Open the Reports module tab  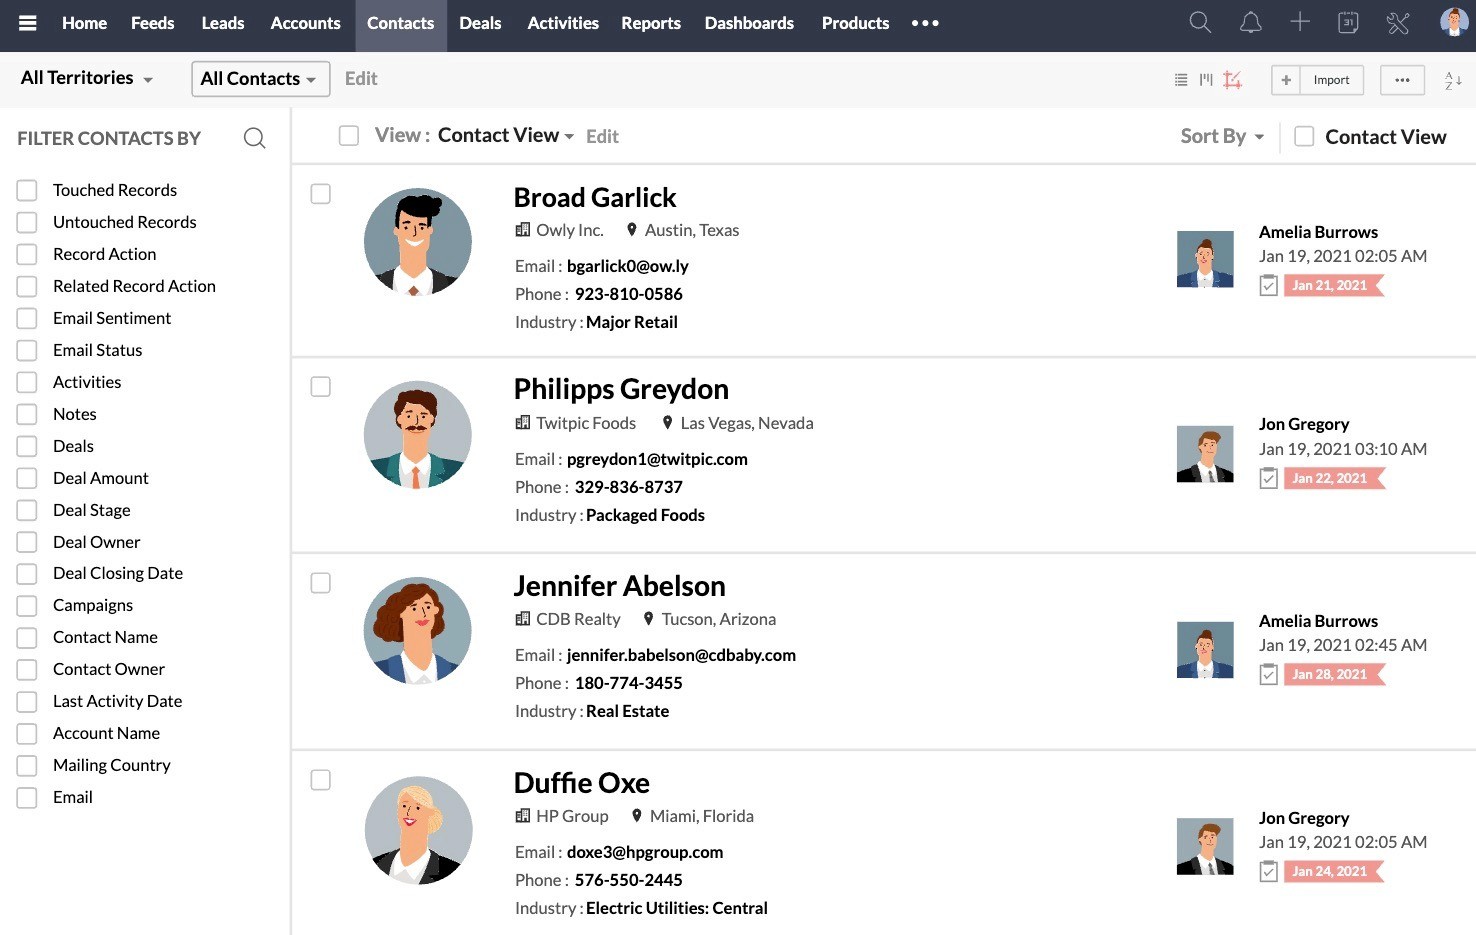click(x=651, y=23)
